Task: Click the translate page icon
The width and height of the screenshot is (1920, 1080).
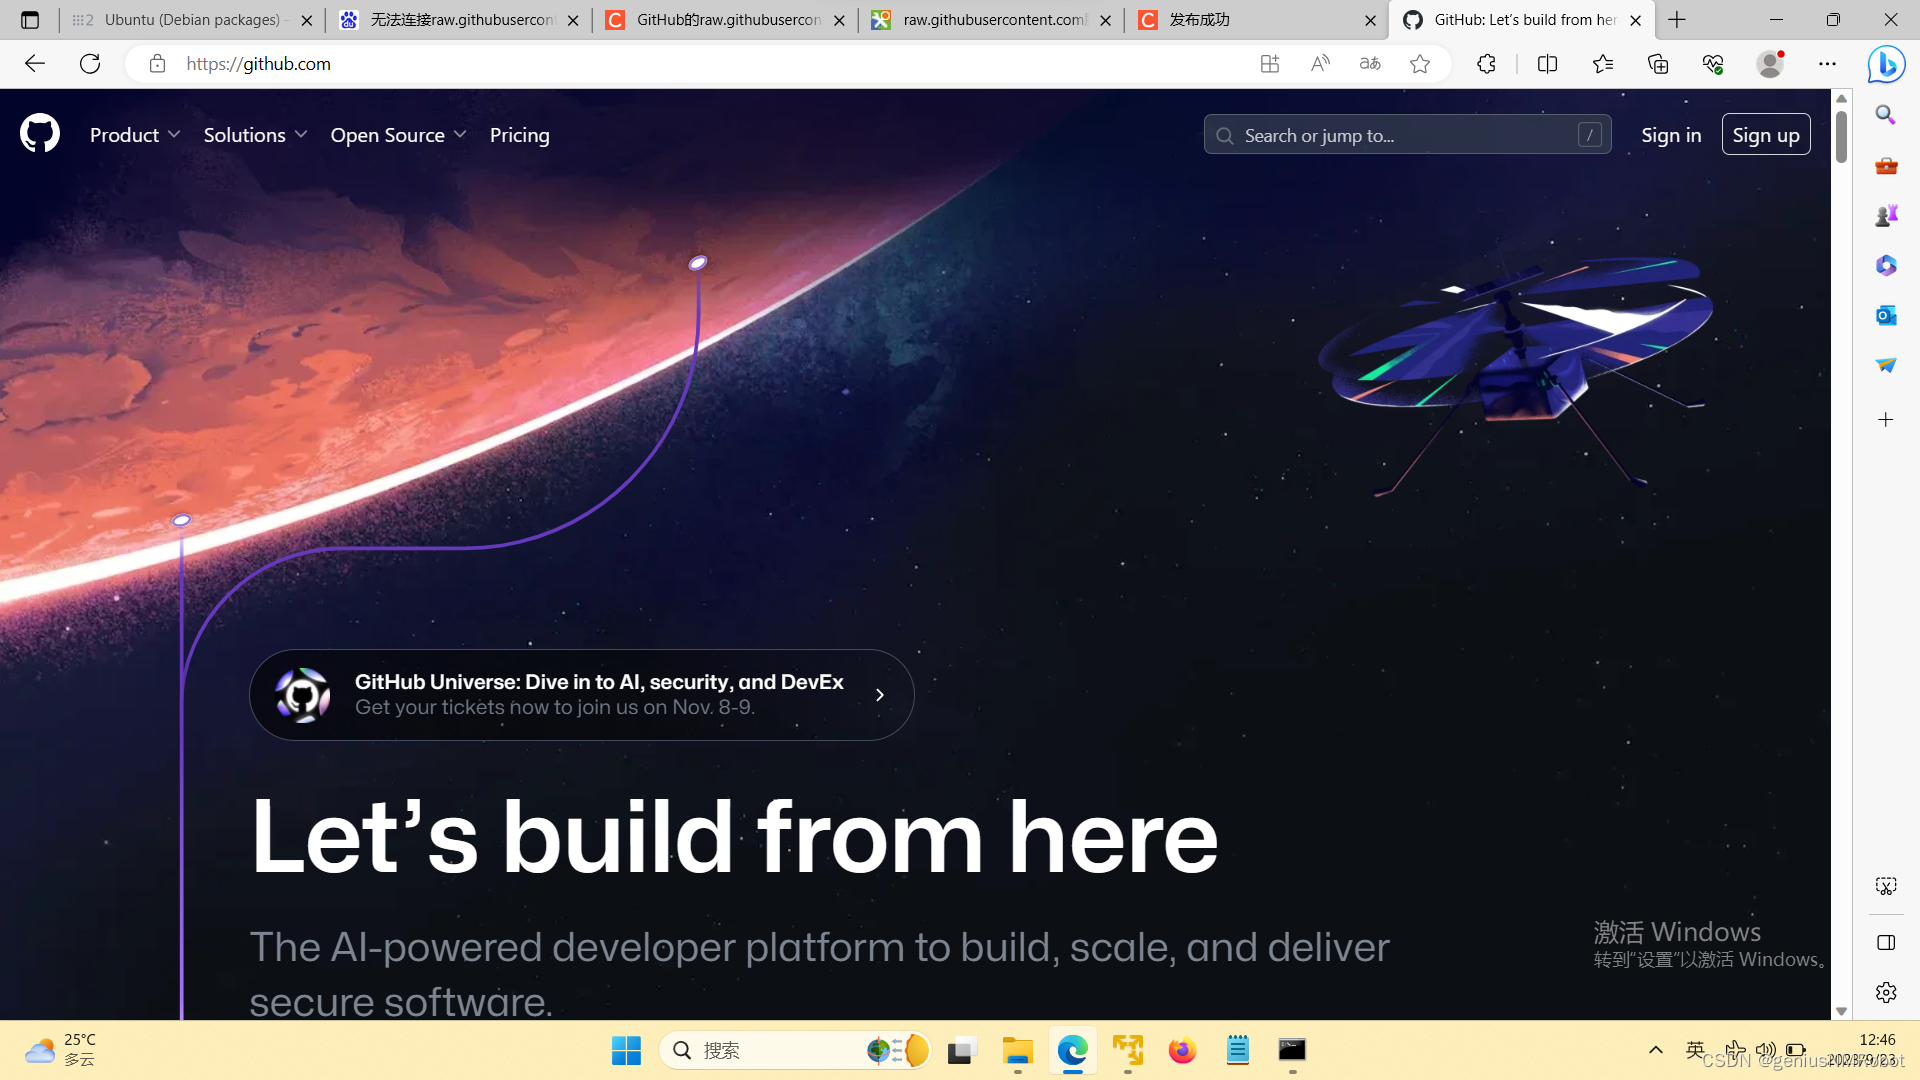Action: point(1370,64)
